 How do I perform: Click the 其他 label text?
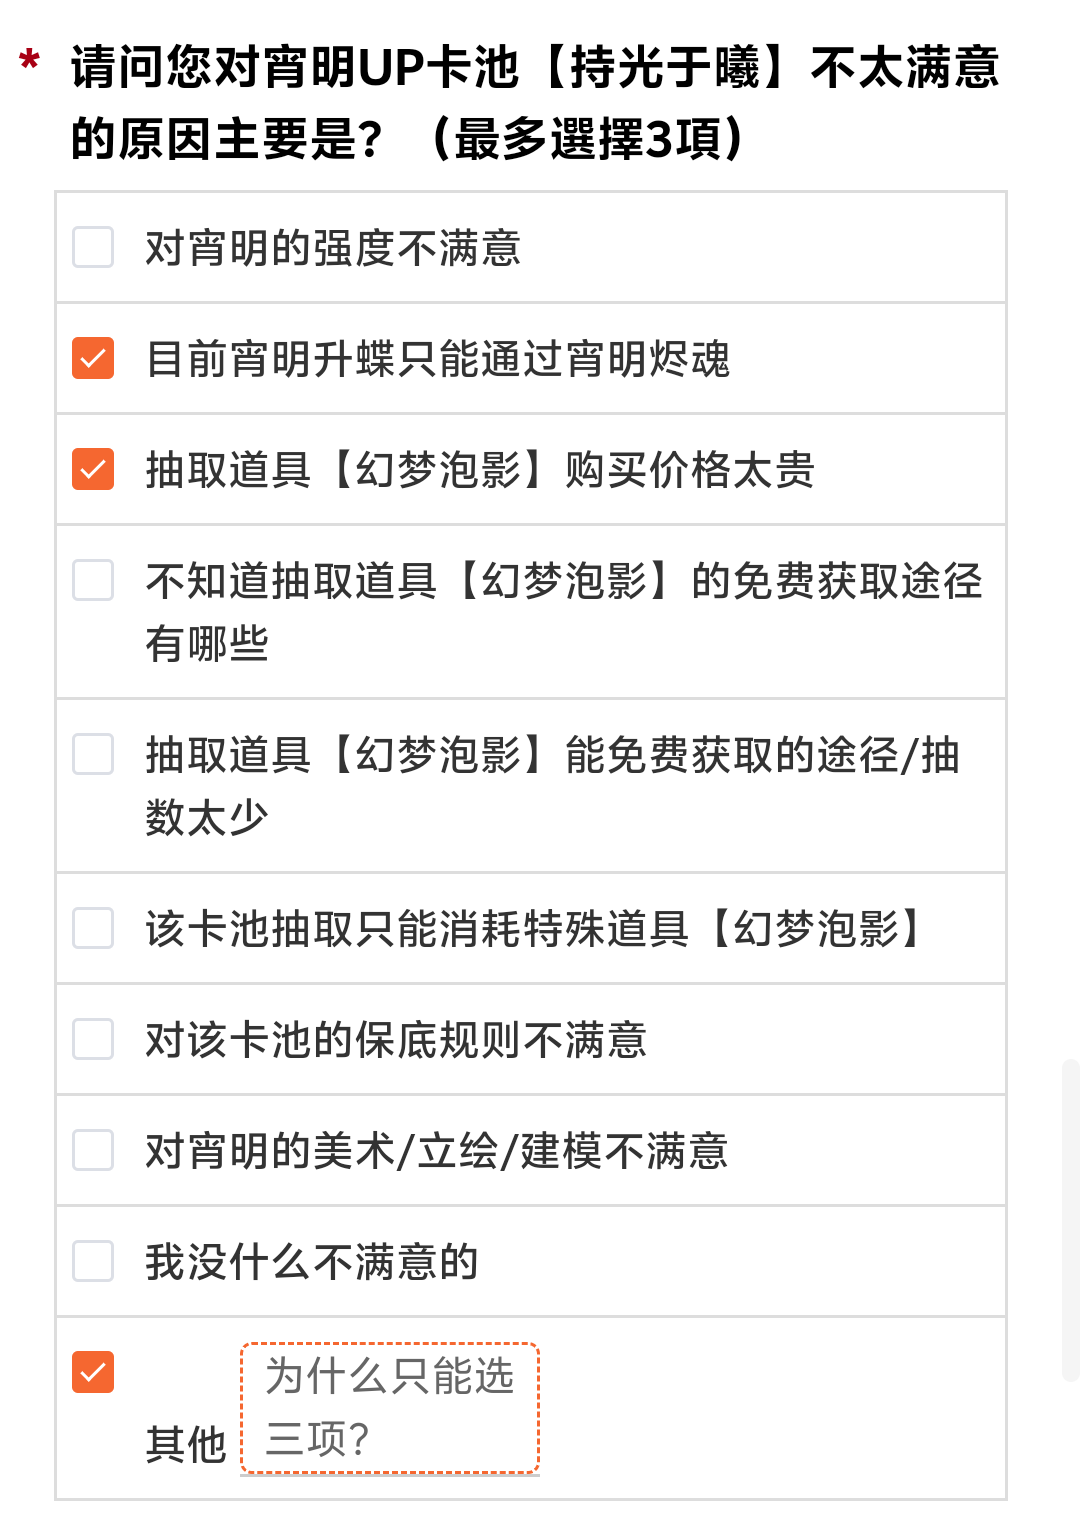coord(186,1445)
